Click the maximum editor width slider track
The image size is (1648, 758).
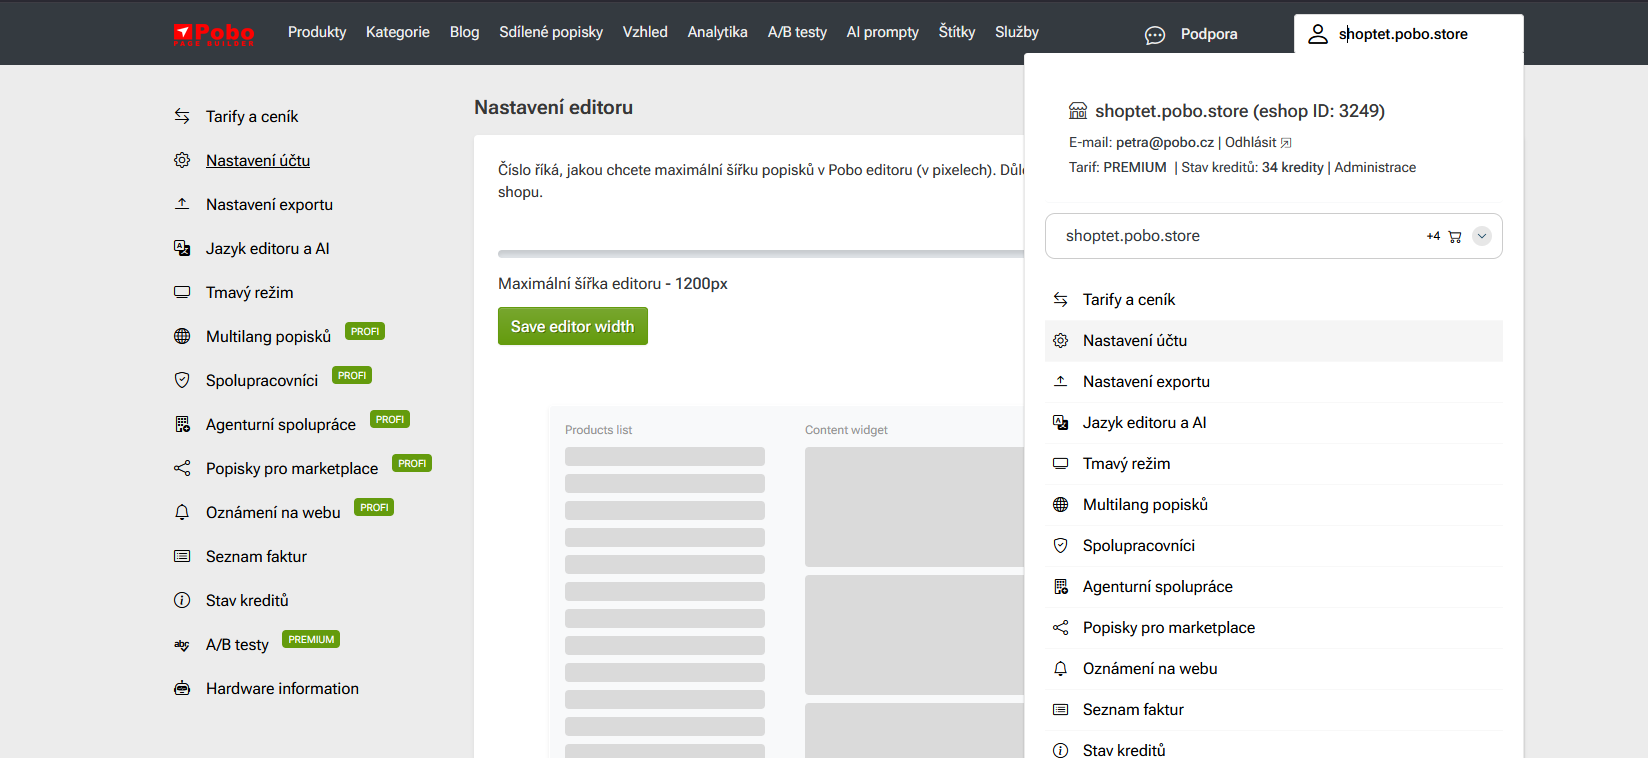coord(760,254)
